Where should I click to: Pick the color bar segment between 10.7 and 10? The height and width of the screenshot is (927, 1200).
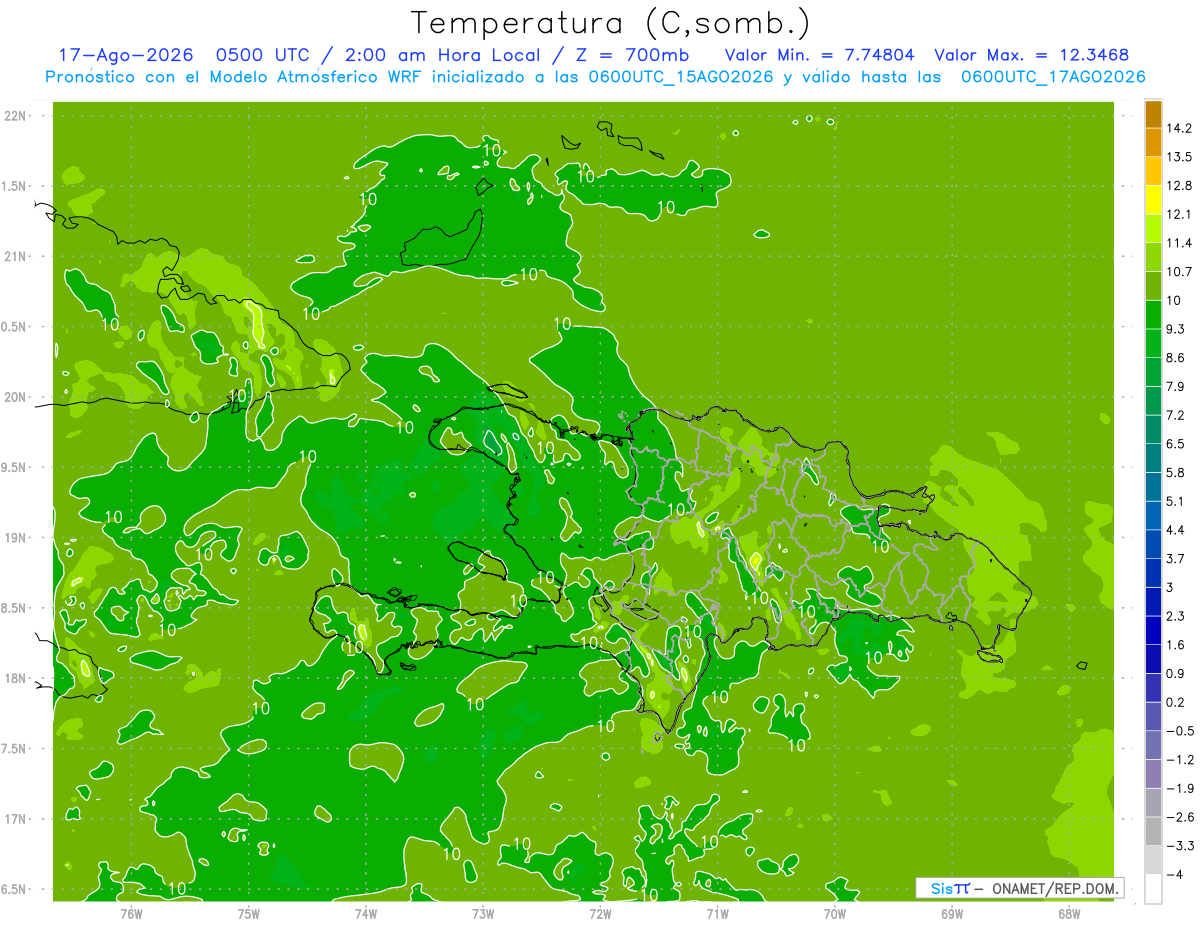pyautogui.click(x=1153, y=287)
